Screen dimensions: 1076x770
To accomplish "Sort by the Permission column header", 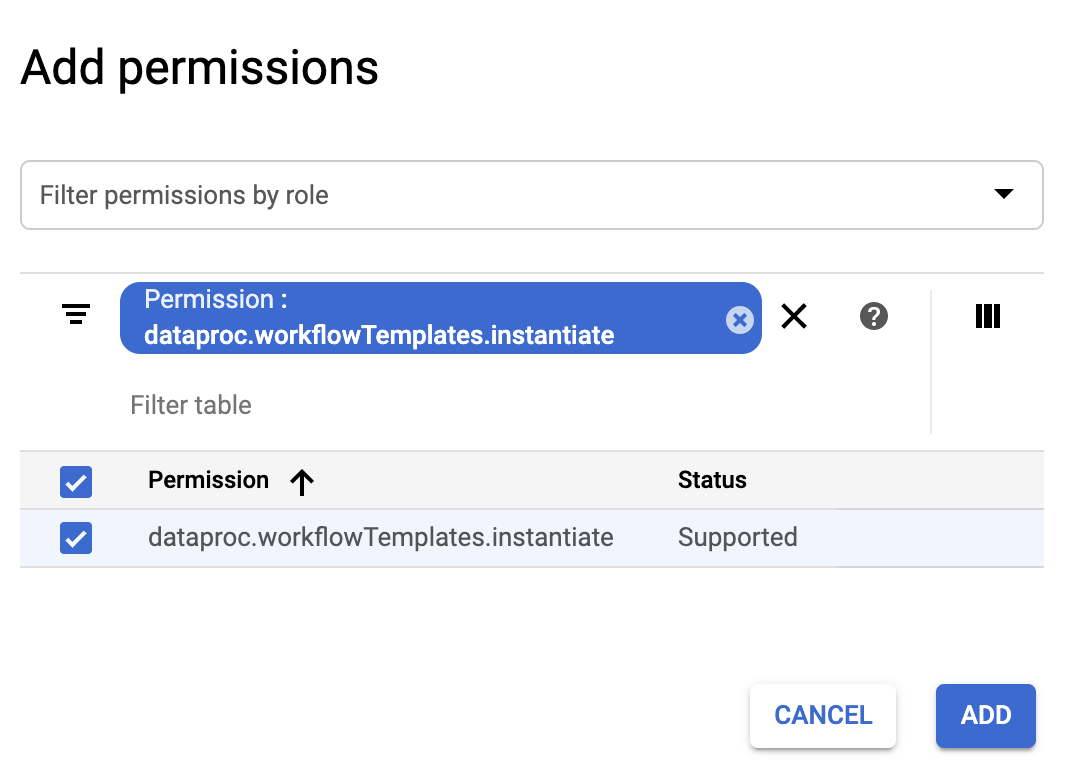I will [x=209, y=480].
